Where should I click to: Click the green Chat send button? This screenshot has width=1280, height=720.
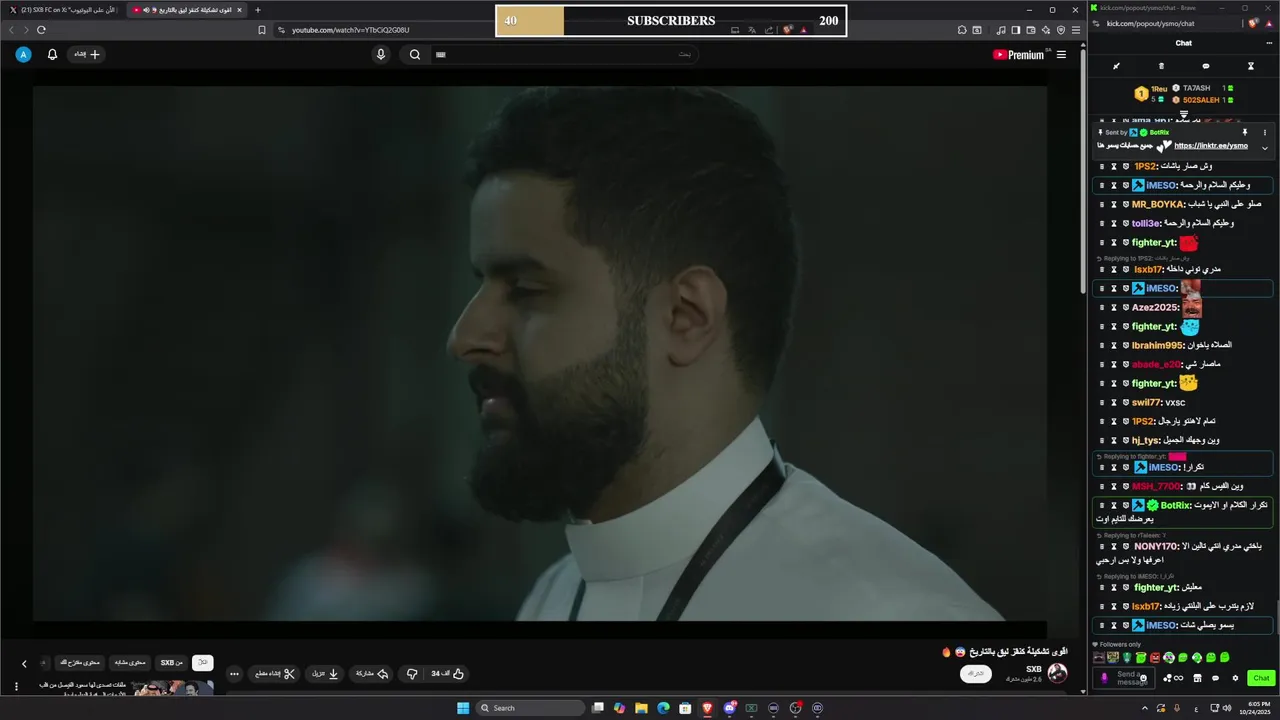(1261, 678)
